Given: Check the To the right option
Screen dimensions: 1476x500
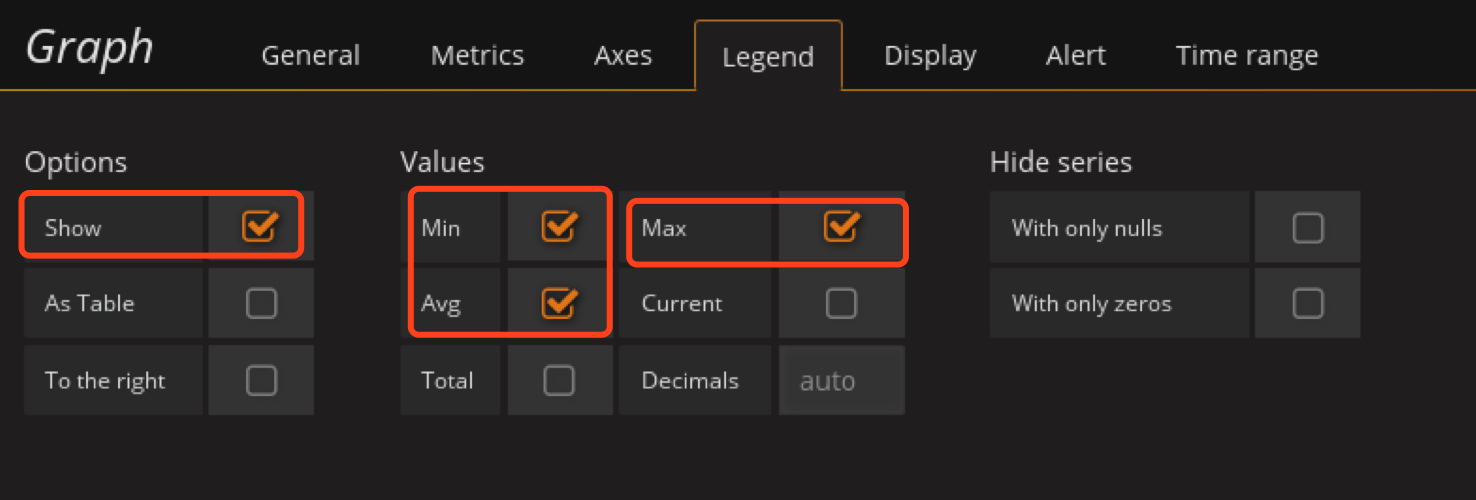Looking at the screenshot, I should pyautogui.click(x=261, y=380).
